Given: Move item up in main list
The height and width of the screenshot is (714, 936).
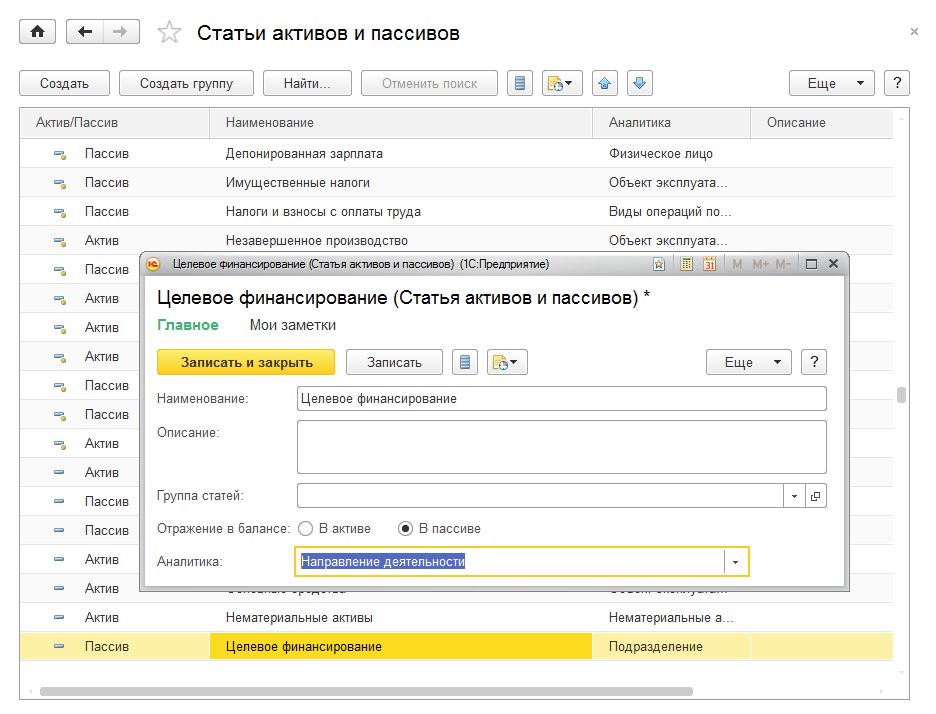Looking at the screenshot, I should [605, 83].
